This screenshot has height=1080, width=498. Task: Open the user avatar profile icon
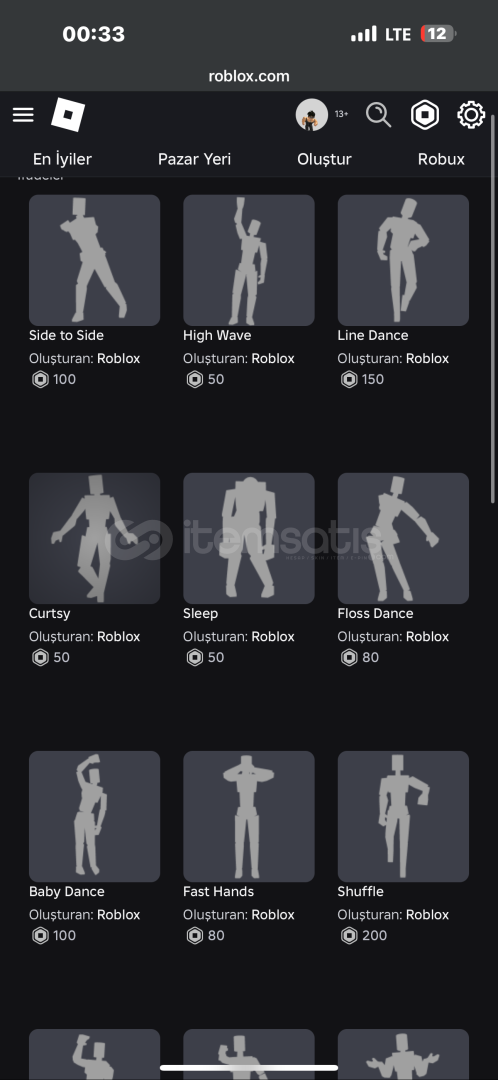pyautogui.click(x=311, y=114)
